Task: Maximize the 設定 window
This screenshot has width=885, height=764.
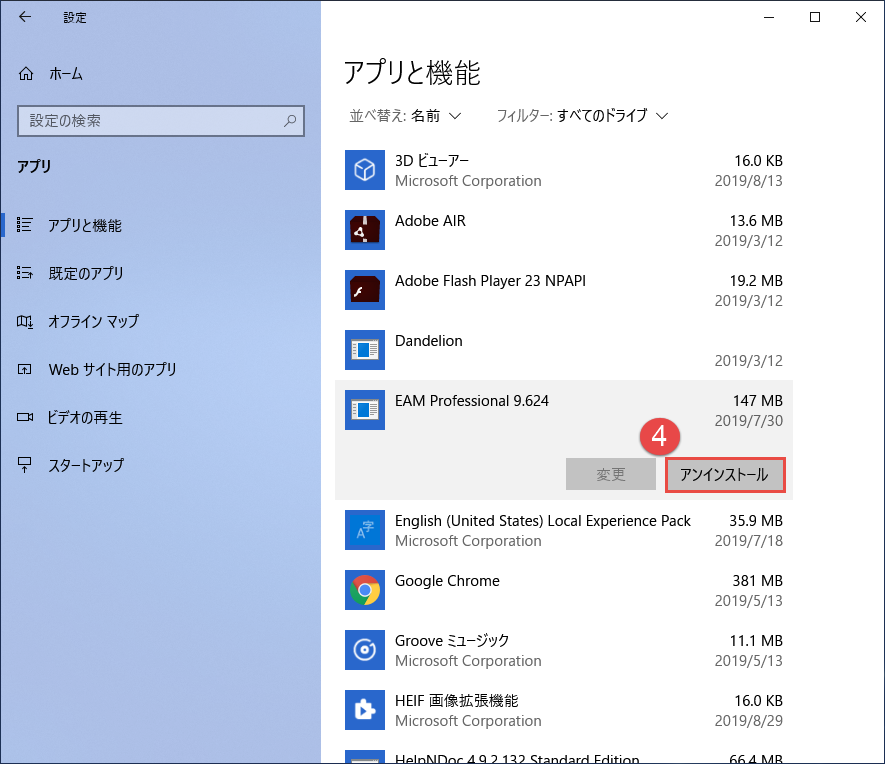Action: coord(815,17)
